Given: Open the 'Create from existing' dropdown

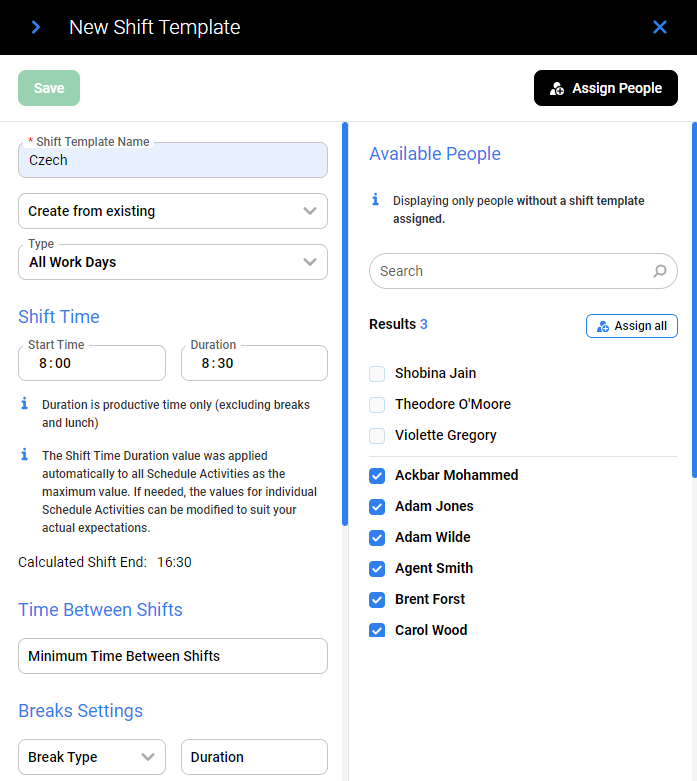Looking at the screenshot, I should click(x=173, y=211).
